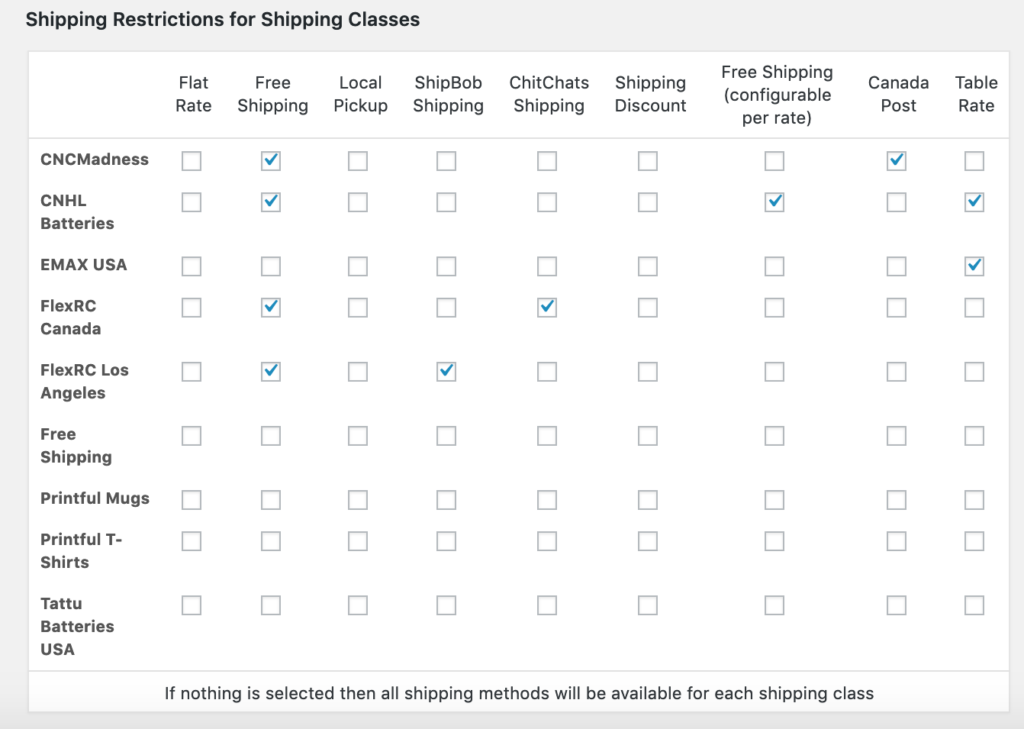Check Flat Rate for Free Shipping class
Image resolution: width=1024 pixels, height=729 pixels.
click(192, 436)
